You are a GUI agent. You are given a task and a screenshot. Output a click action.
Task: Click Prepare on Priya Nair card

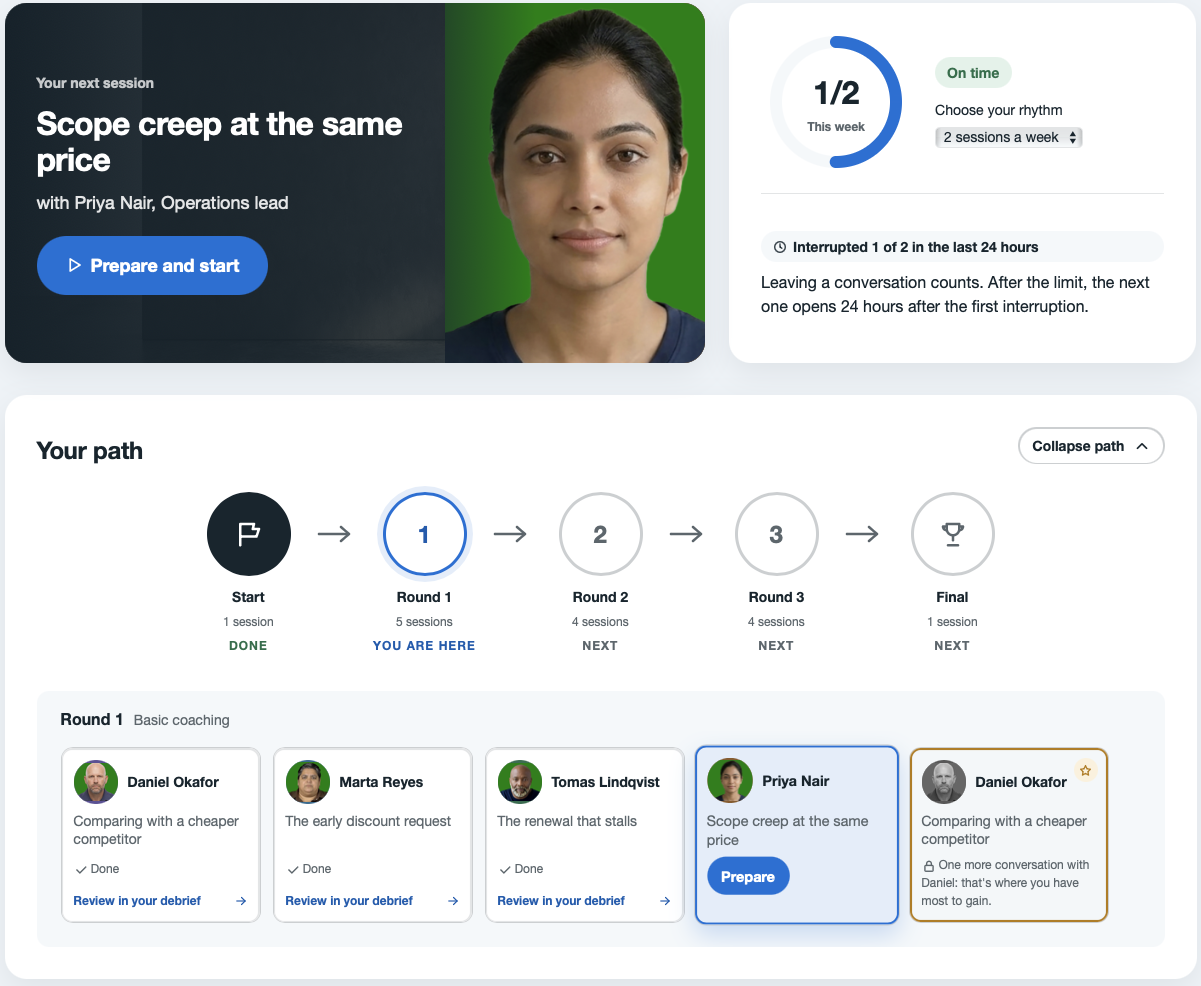click(x=748, y=877)
